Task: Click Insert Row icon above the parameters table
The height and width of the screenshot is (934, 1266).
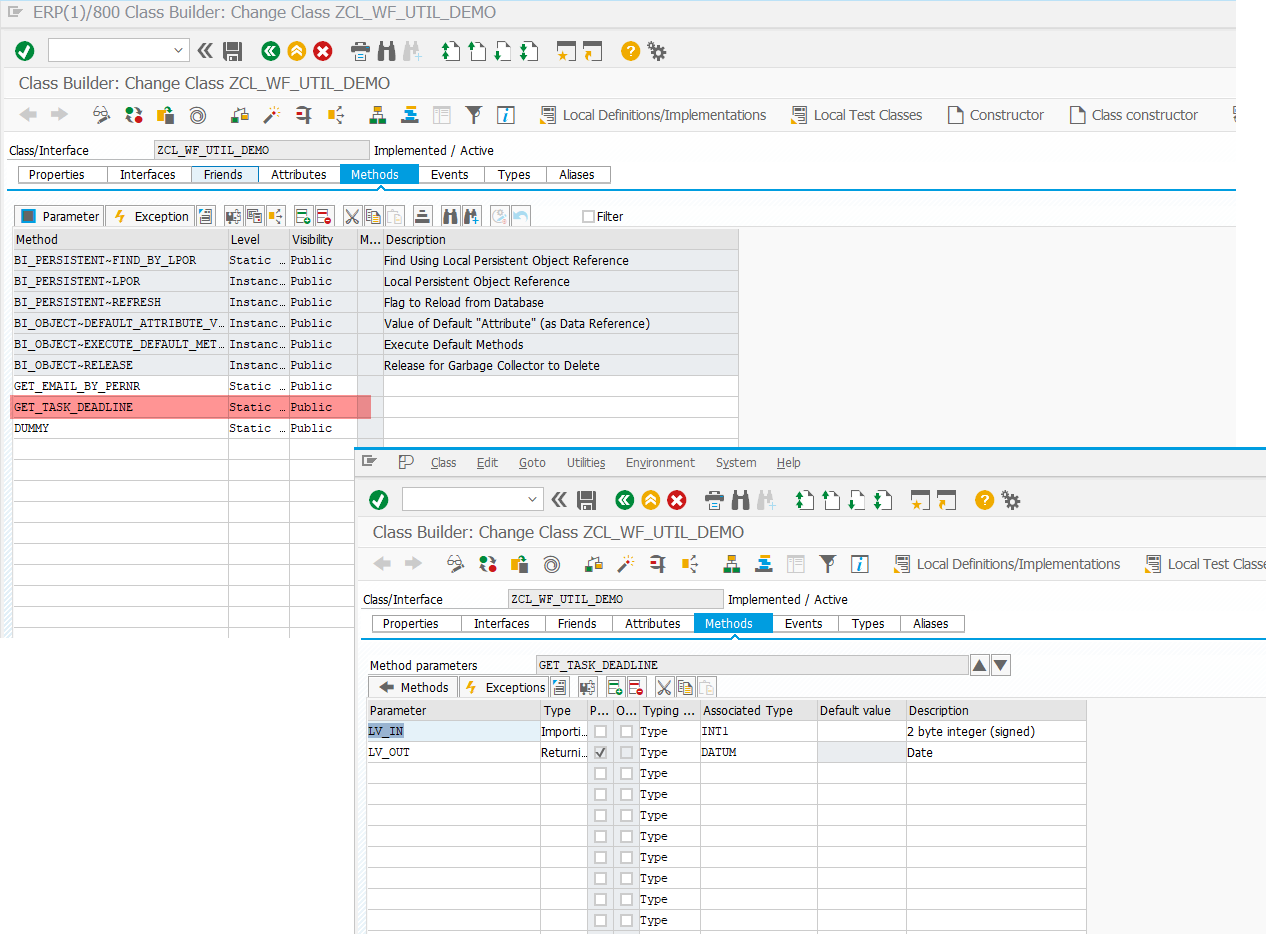Action: [615, 687]
